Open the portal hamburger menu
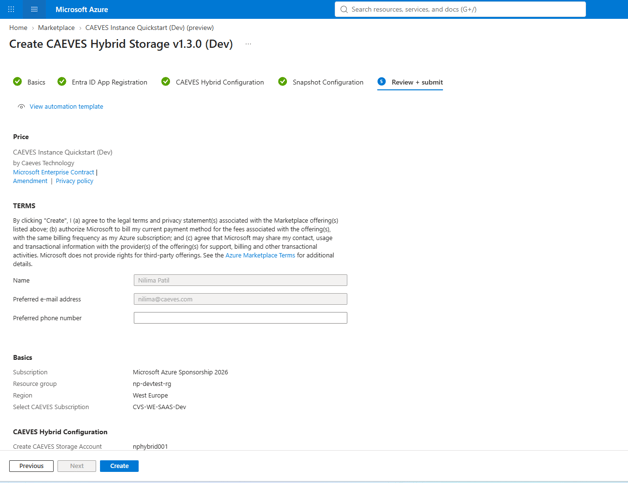Image resolution: width=628 pixels, height=483 pixels. (x=34, y=9)
